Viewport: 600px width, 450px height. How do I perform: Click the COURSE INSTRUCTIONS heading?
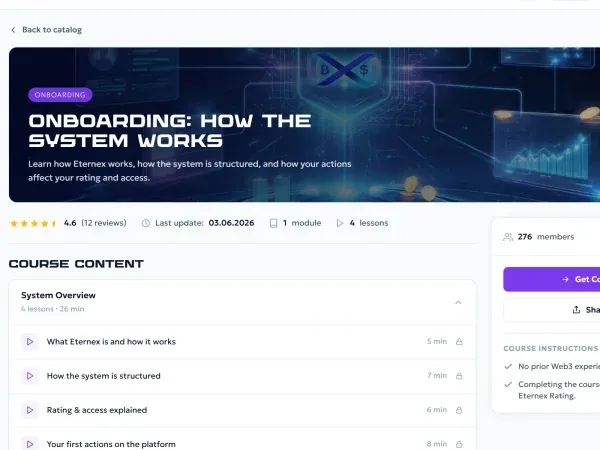coord(551,349)
